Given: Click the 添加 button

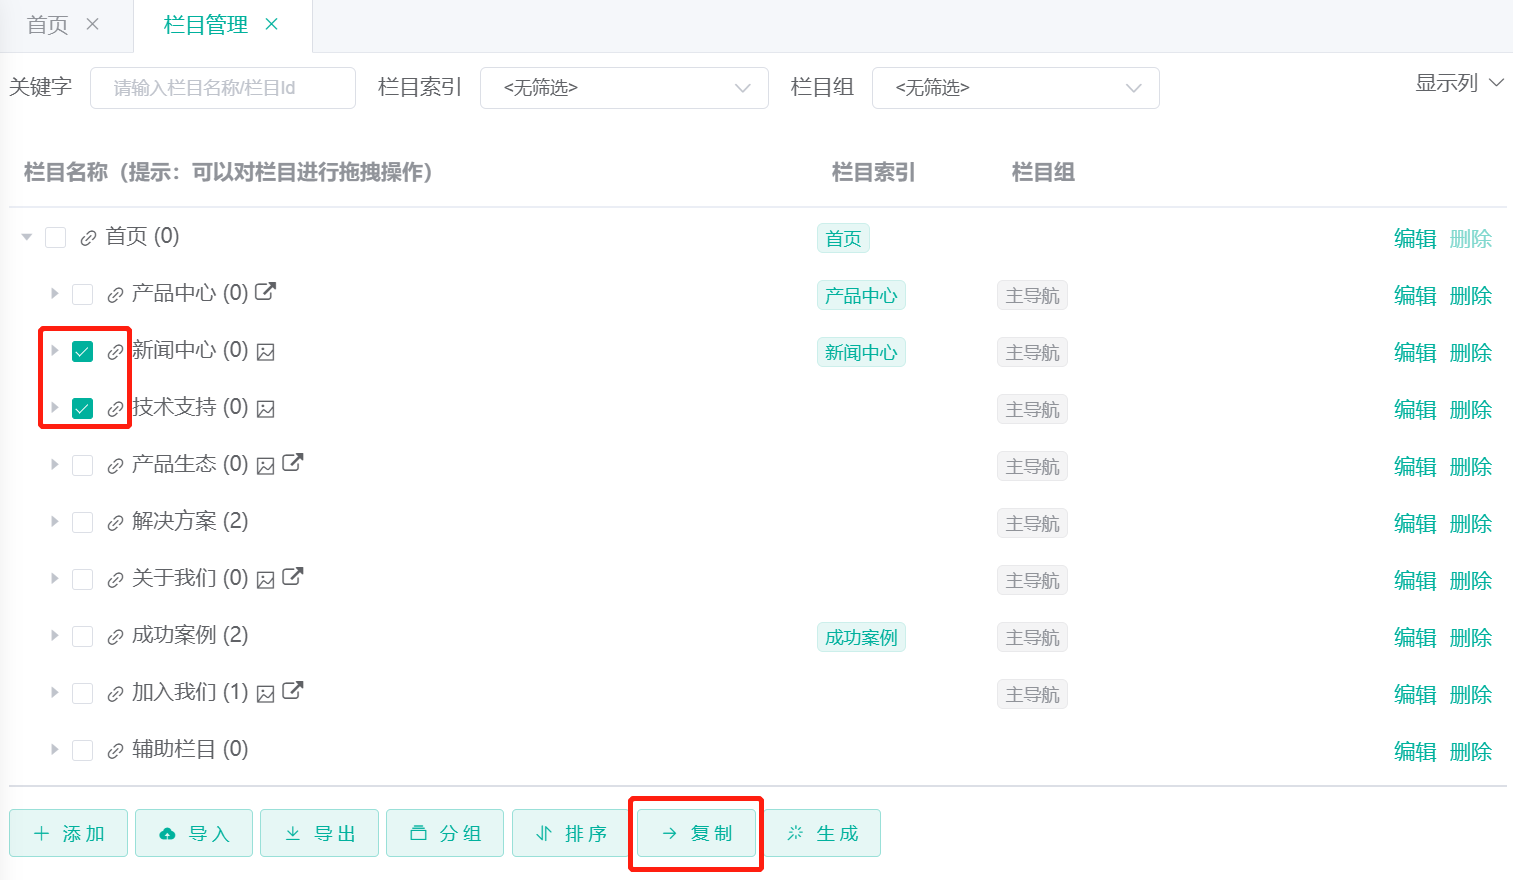Looking at the screenshot, I should click(69, 834).
